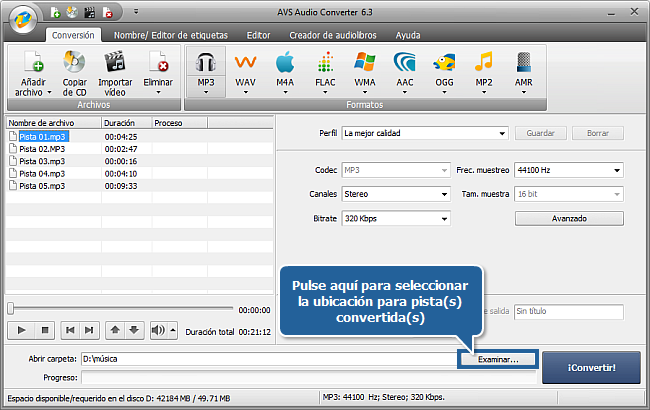Switch to the Editor tab

258,35
